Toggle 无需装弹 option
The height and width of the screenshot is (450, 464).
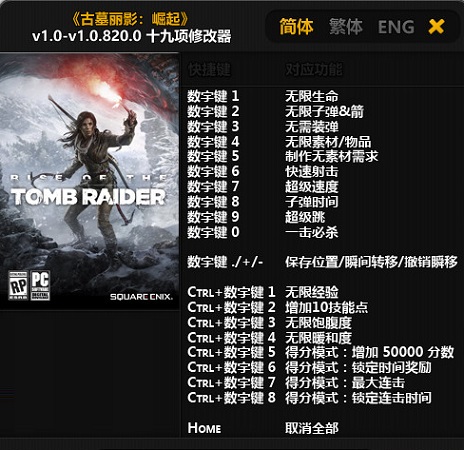pos(312,126)
